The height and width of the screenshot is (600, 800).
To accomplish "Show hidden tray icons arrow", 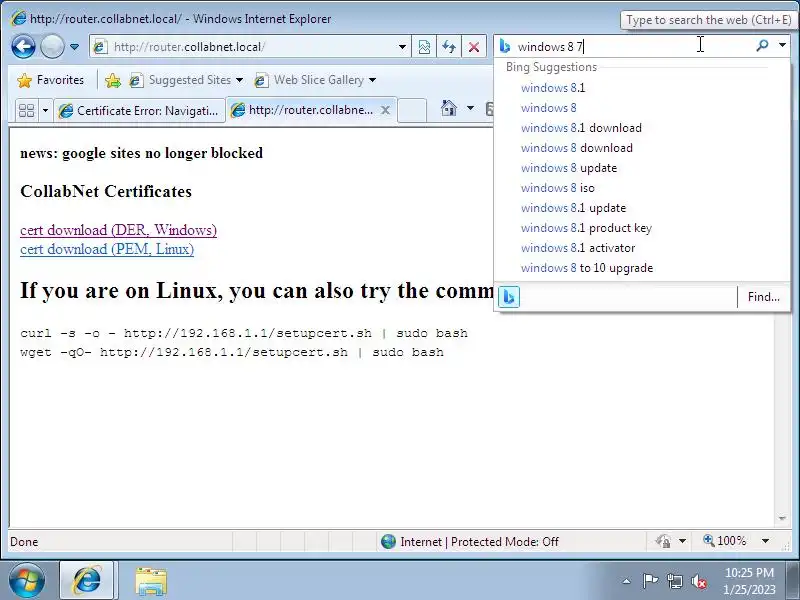I will point(627,581).
